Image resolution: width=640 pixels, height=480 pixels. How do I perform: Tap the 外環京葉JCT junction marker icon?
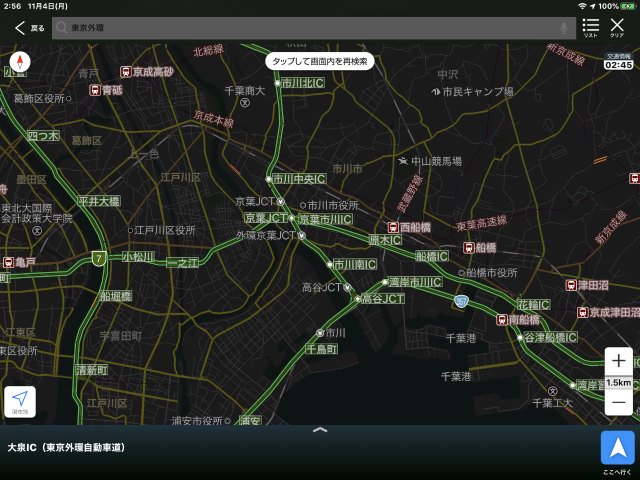pyautogui.click(x=302, y=235)
